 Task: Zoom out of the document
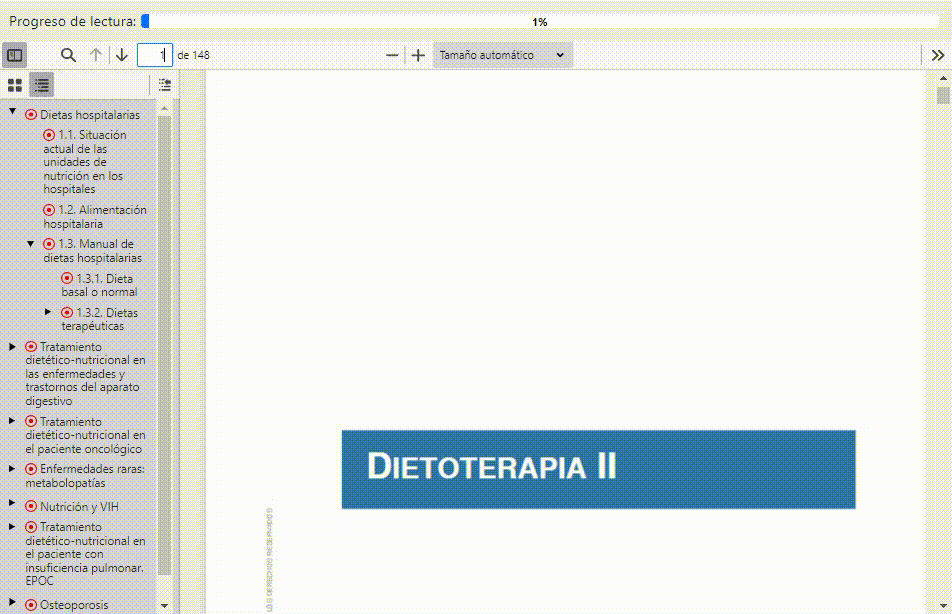[392, 55]
